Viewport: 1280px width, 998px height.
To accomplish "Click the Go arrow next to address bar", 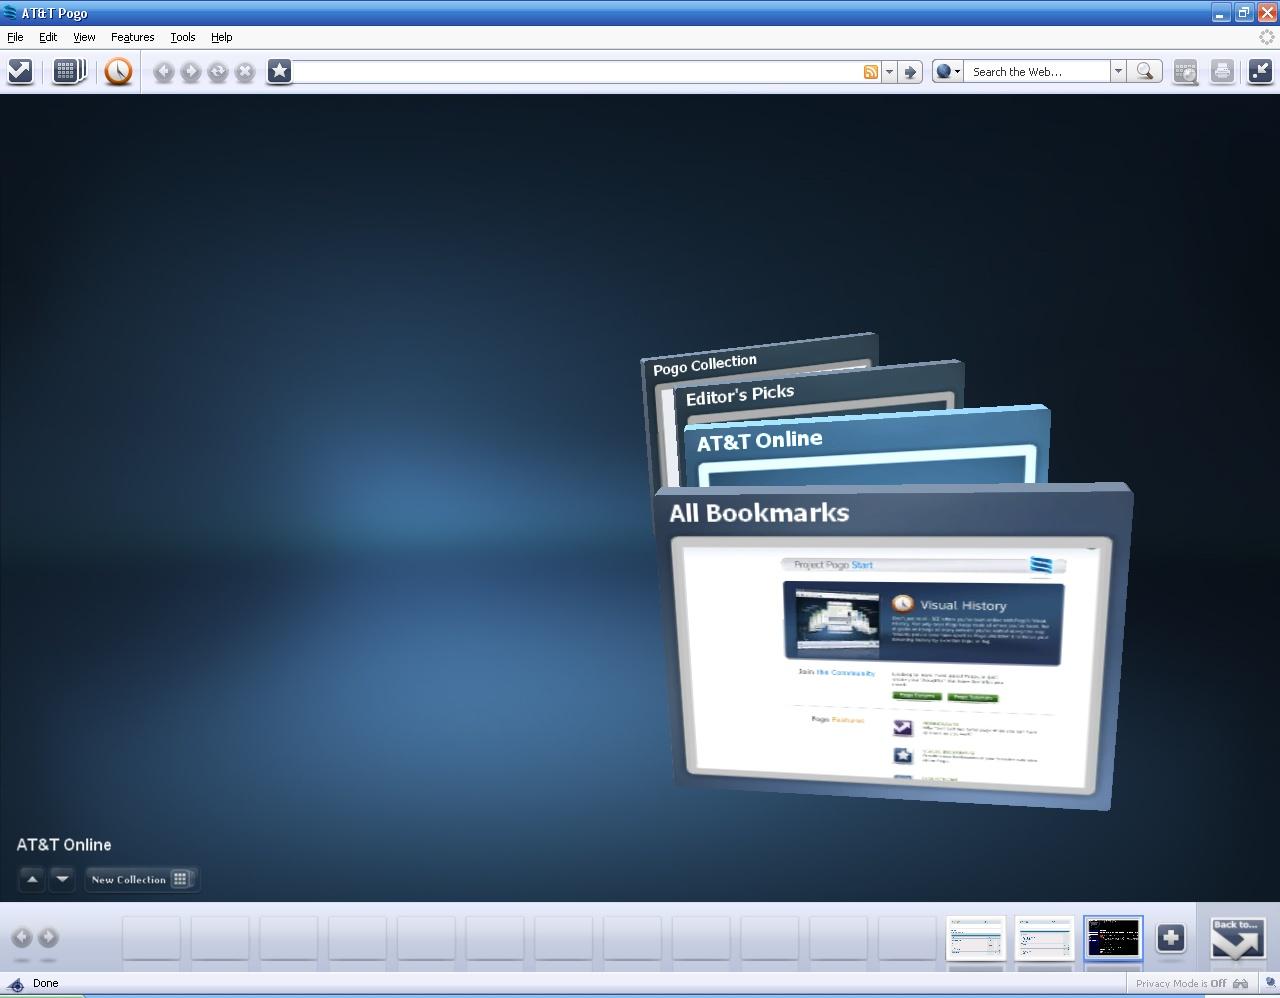I will [x=909, y=72].
